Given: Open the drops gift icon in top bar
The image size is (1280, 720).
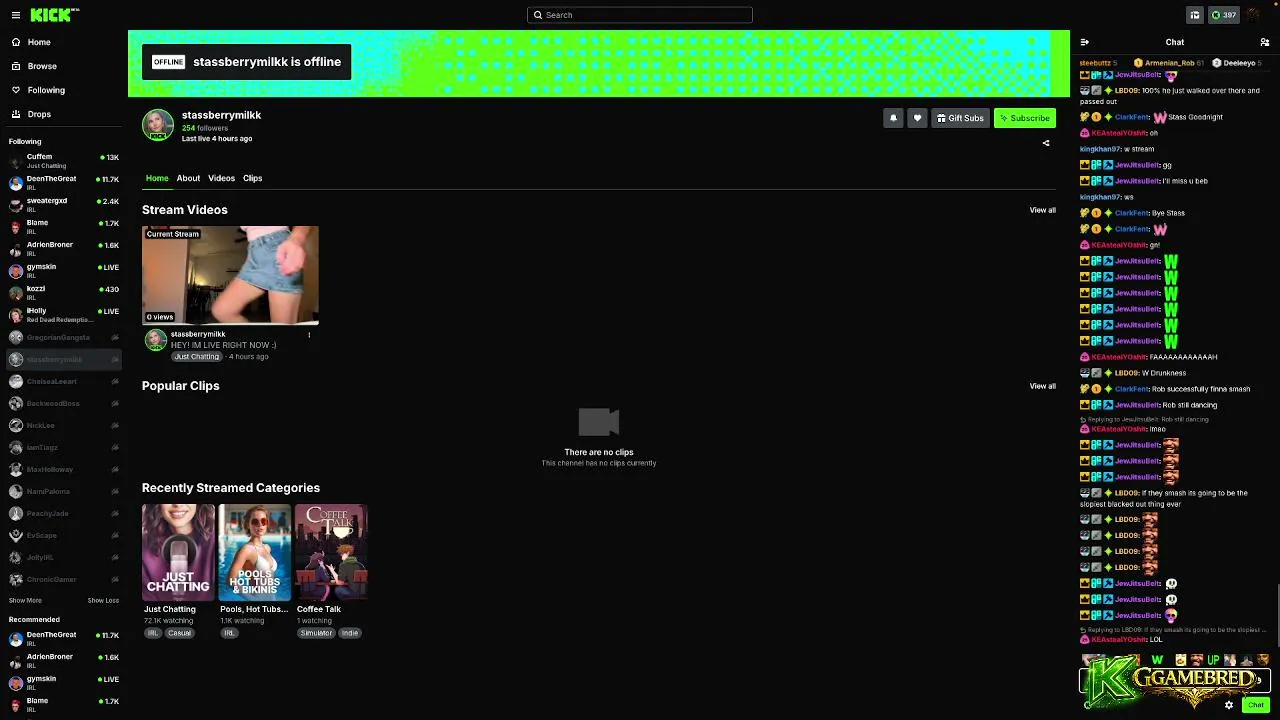Looking at the screenshot, I should click(x=1194, y=15).
